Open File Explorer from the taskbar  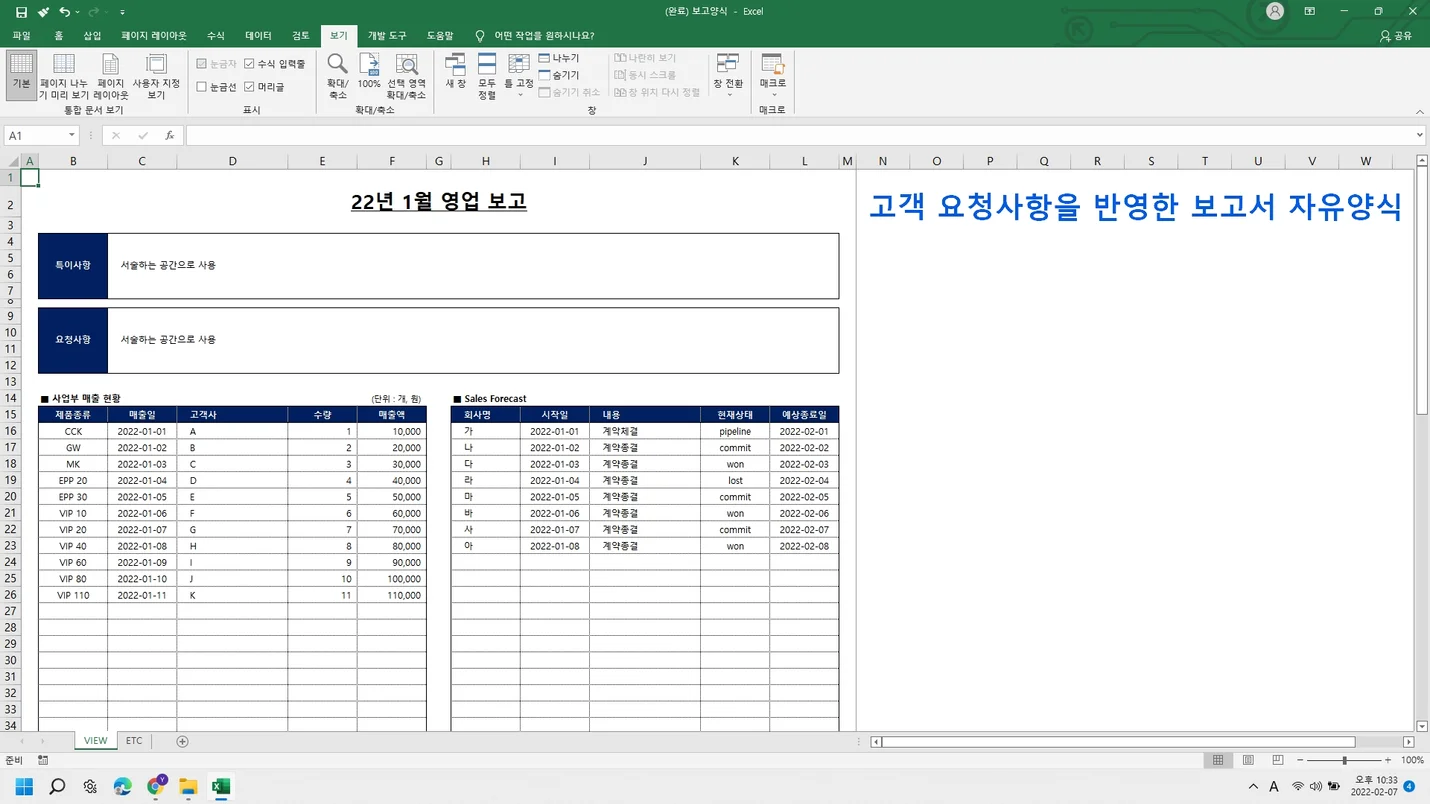(x=188, y=786)
